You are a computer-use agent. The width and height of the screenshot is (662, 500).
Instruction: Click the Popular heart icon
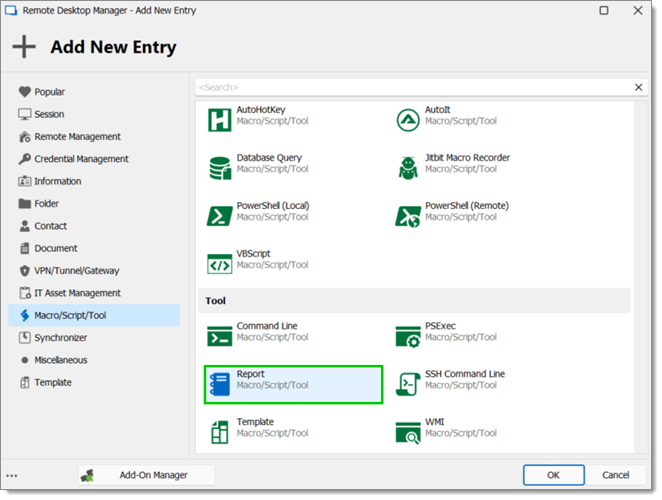pos(24,92)
